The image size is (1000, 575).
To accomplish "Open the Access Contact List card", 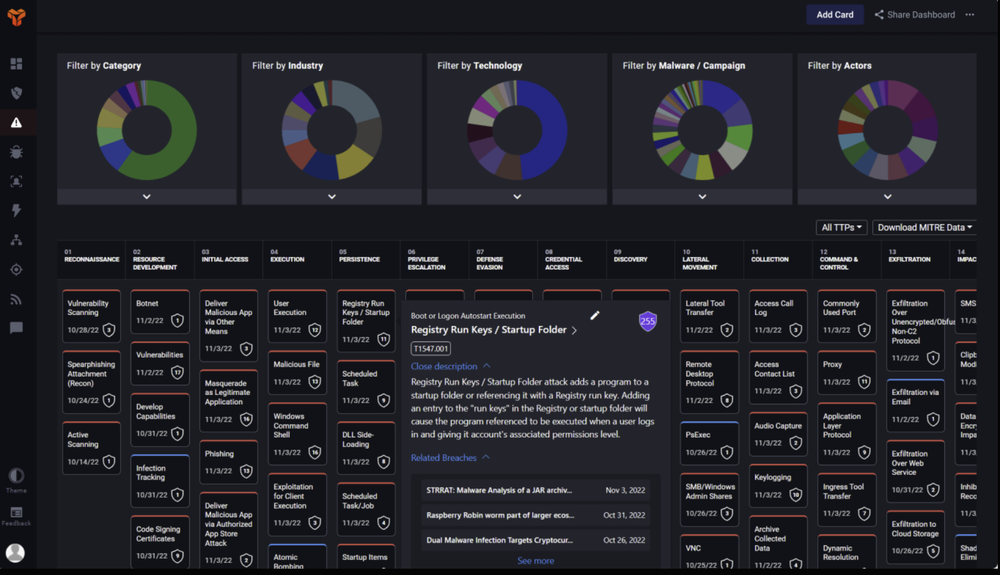I will click(x=778, y=377).
